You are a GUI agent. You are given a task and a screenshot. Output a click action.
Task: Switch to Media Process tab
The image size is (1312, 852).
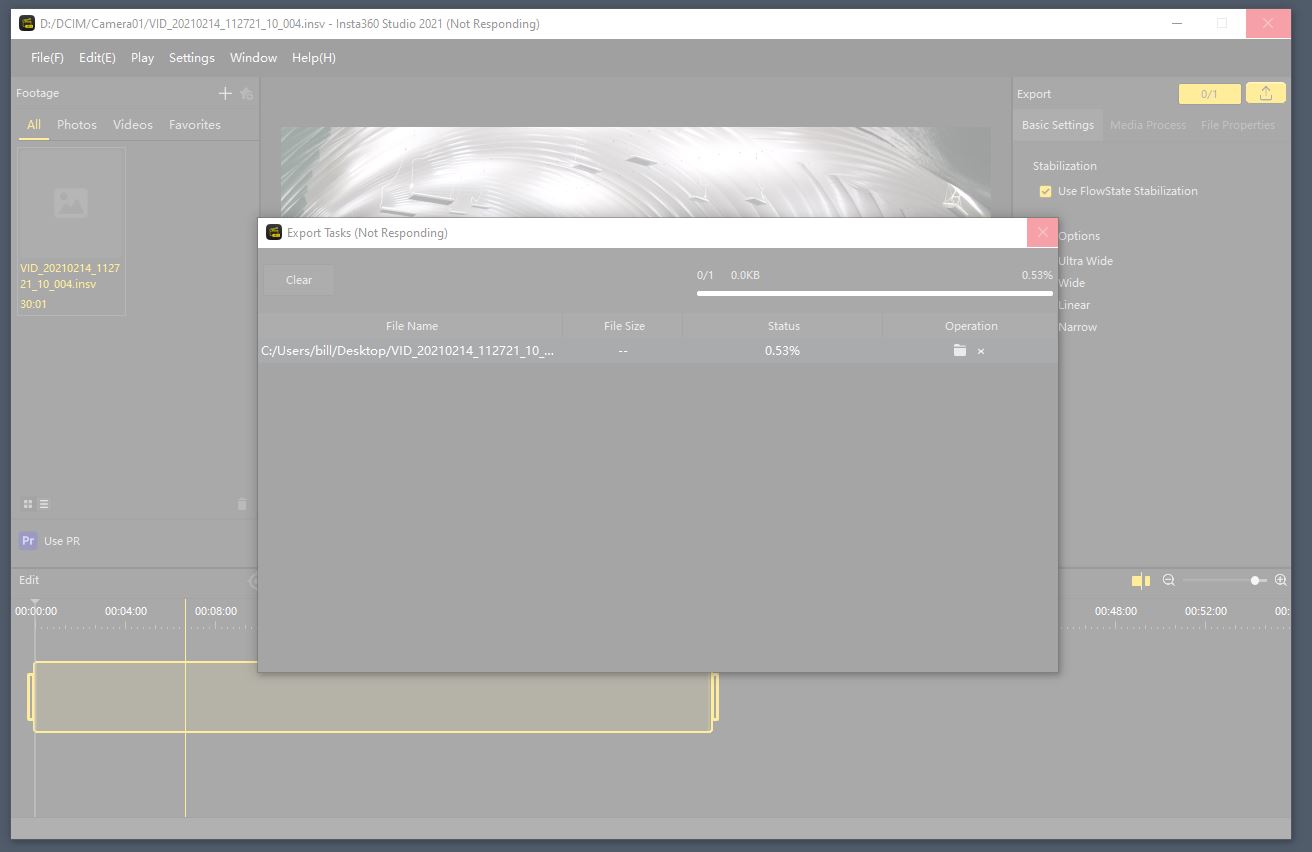(x=1147, y=125)
